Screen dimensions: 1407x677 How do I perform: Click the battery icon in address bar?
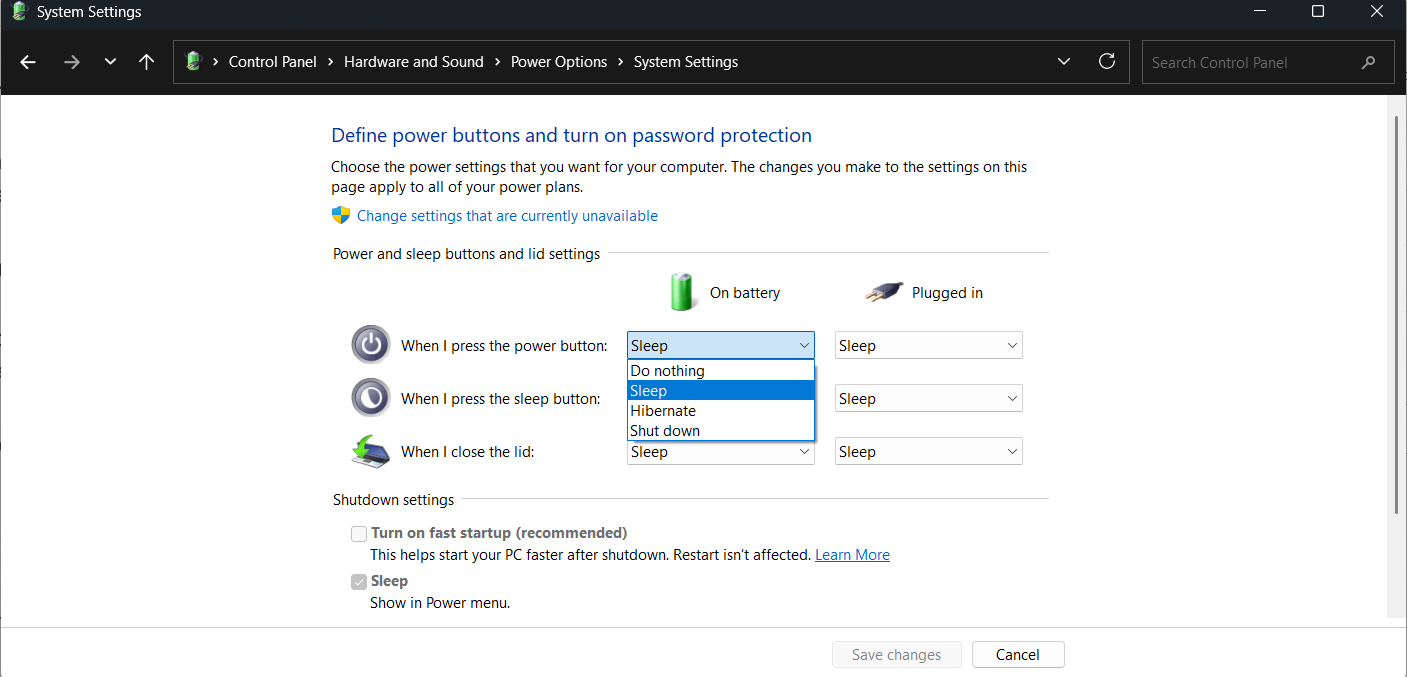[x=194, y=62]
